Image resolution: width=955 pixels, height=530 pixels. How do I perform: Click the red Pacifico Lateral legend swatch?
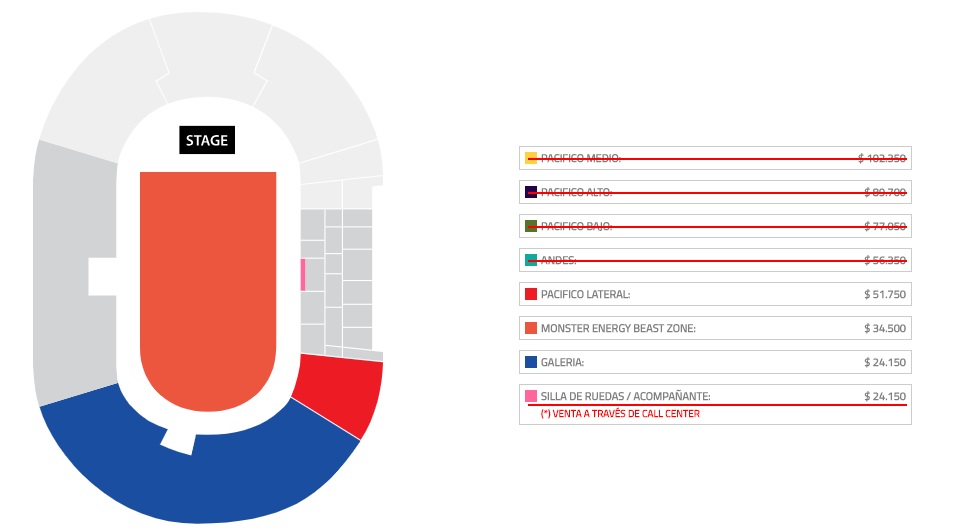pos(531,294)
